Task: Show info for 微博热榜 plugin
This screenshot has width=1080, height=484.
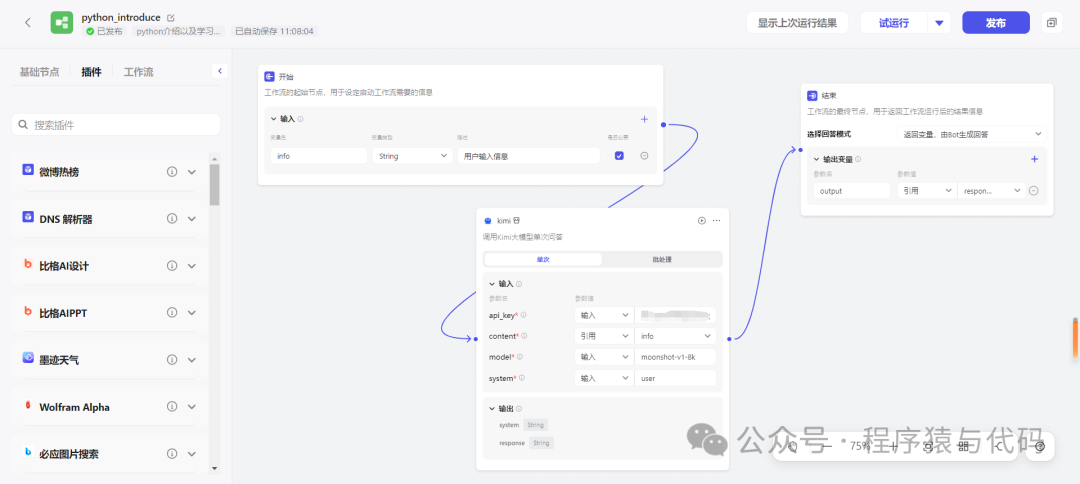Action: click(x=172, y=171)
